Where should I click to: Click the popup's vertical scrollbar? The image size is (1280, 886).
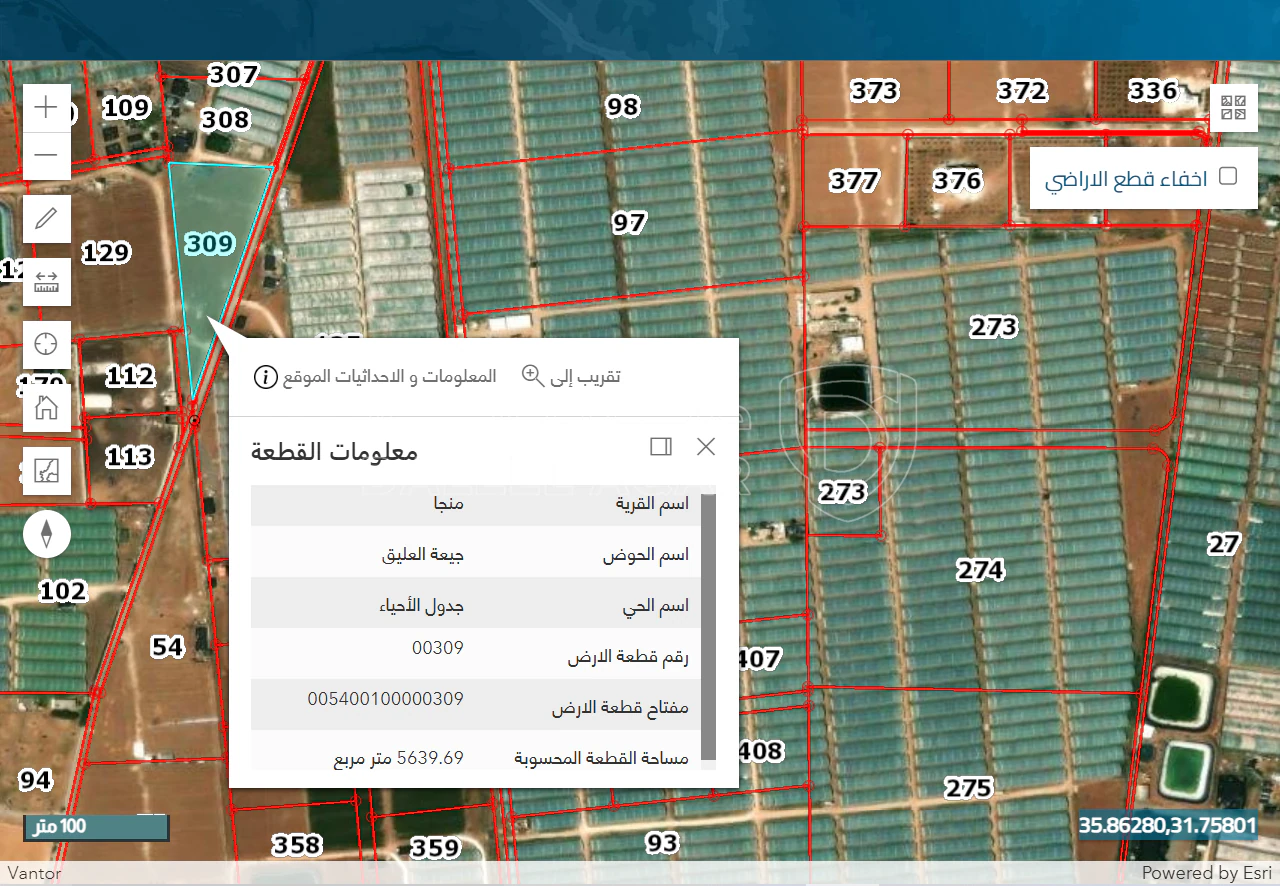pyautogui.click(x=709, y=627)
